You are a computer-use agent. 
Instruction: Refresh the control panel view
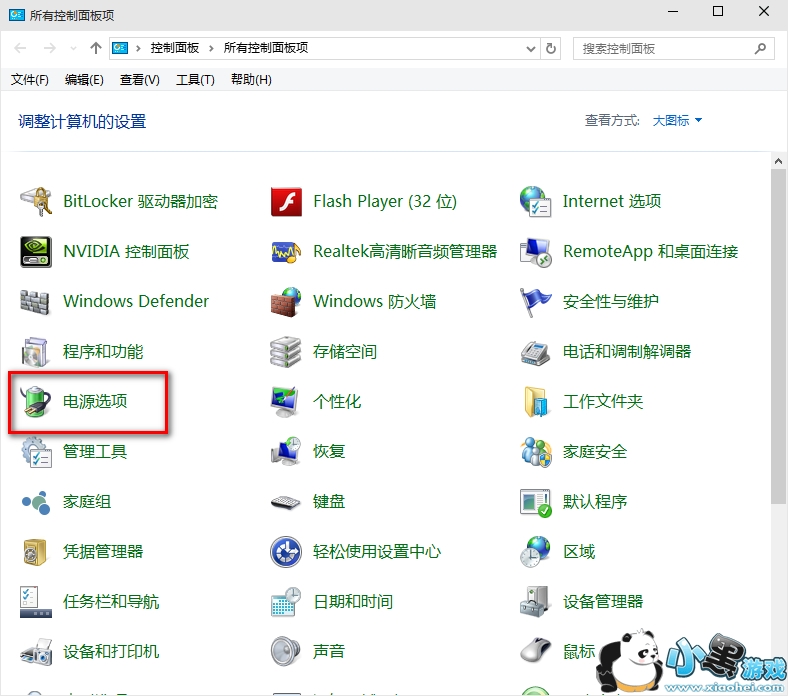point(551,49)
